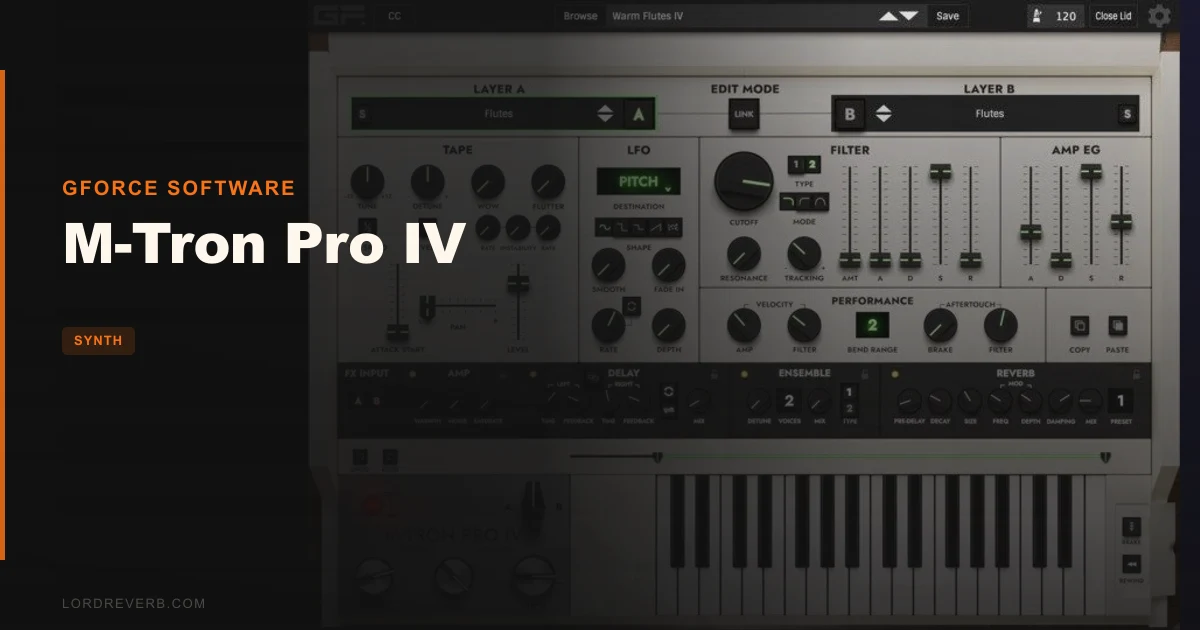Open the settings gear icon

tap(1160, 16)
